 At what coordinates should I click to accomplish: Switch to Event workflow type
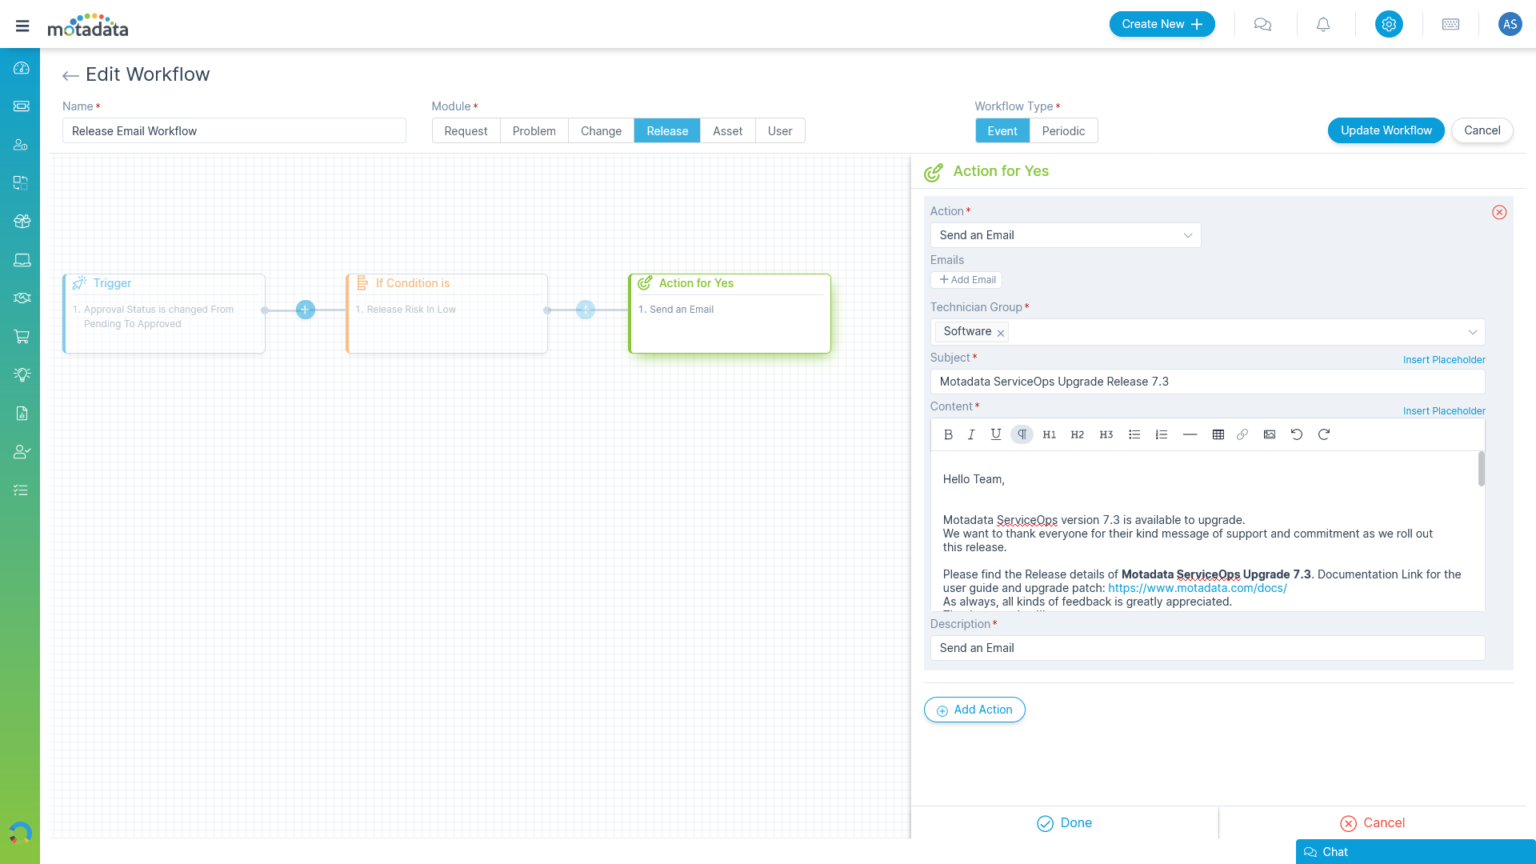coord(1002,130)
